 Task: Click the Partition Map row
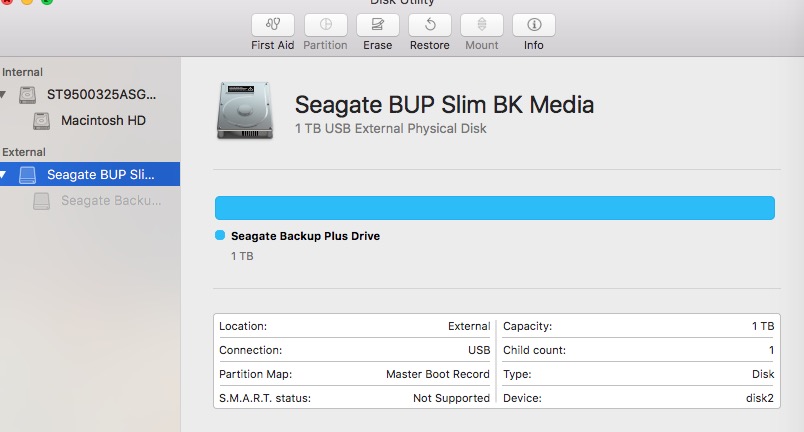pyautogui.click(x=354, y=374)
